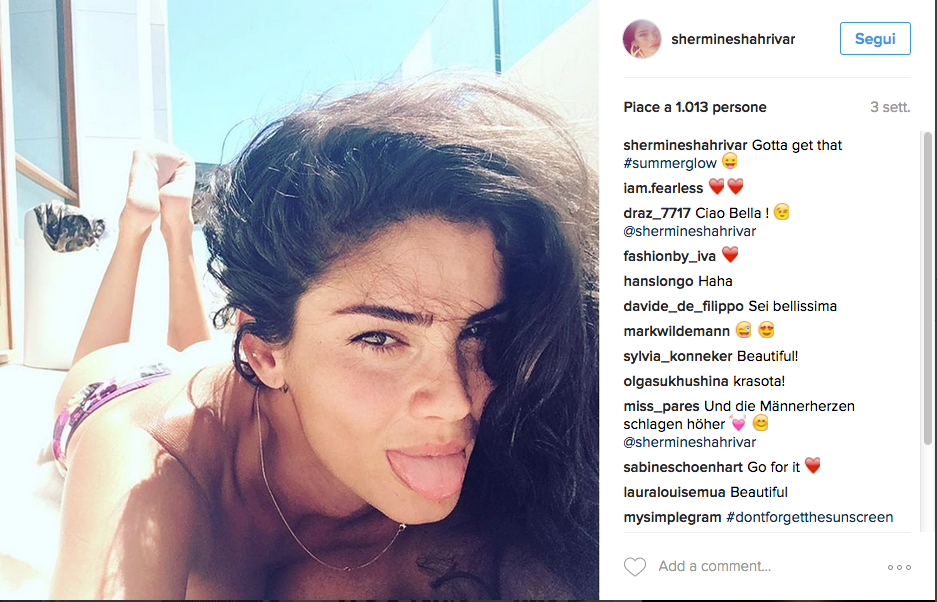Open the three-dots more options menu
937x602 pixels.
[899, 567]
